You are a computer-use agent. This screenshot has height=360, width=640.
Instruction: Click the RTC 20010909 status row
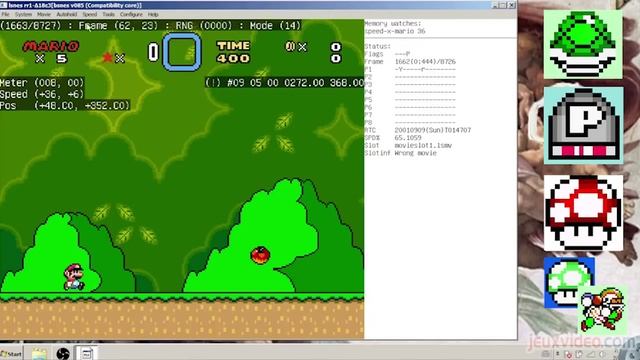click(x=418, y=130)
